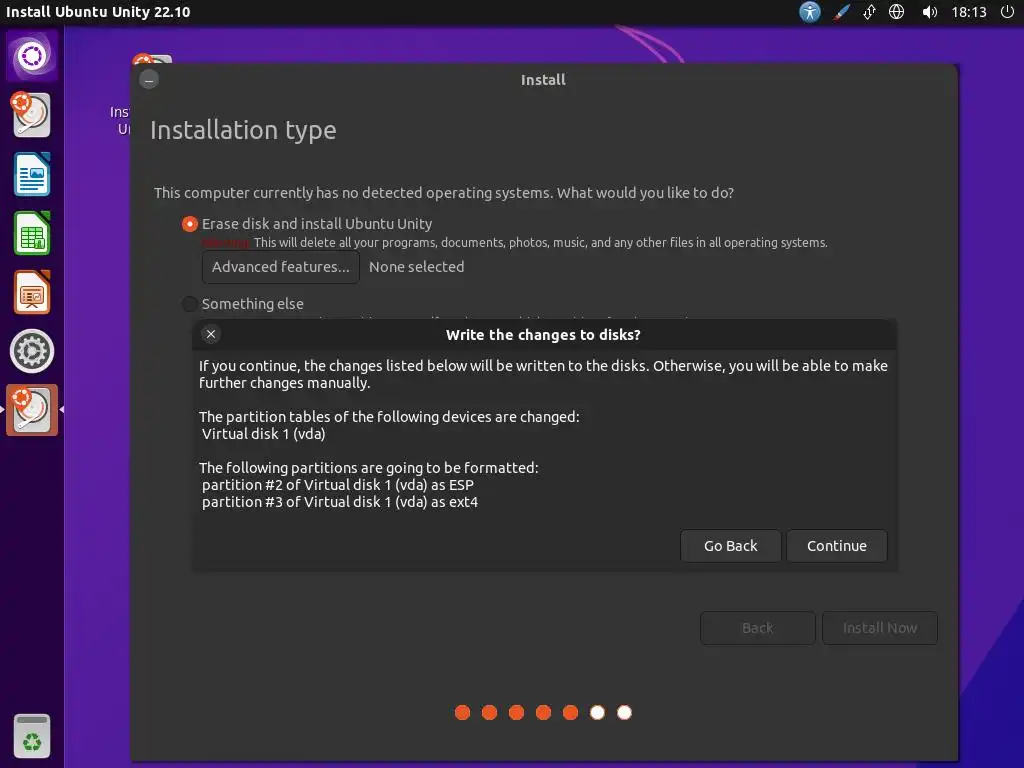Click the partition #2 as ESP line

pos(338,485)
